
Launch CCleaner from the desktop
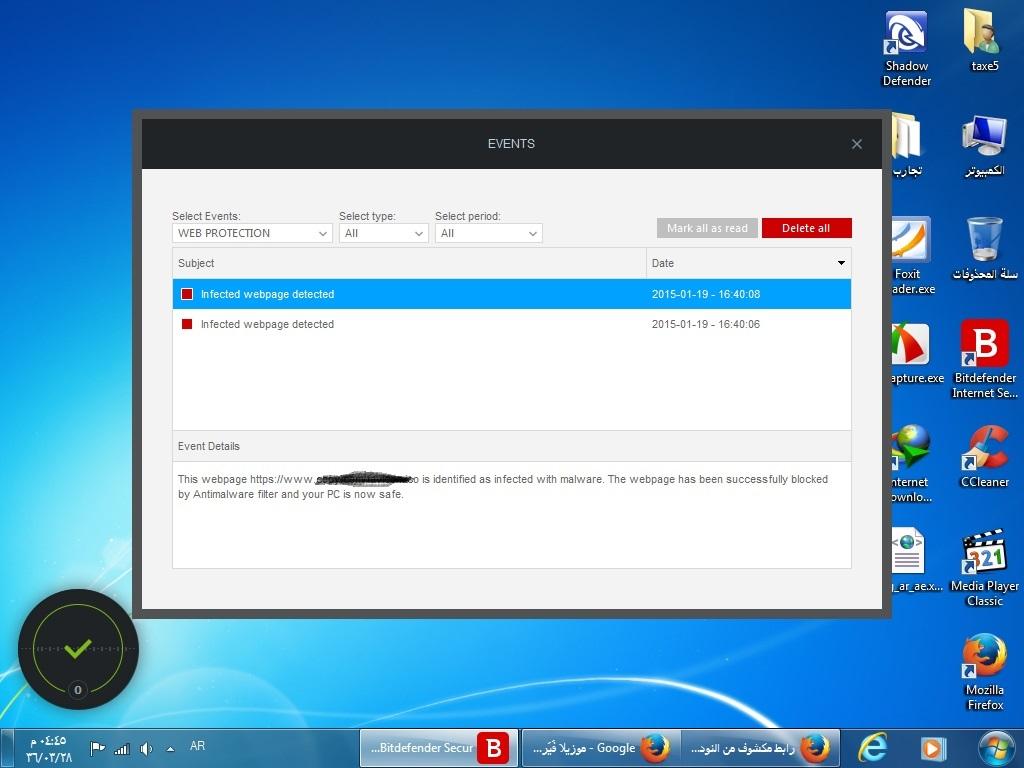click(984, 456)
